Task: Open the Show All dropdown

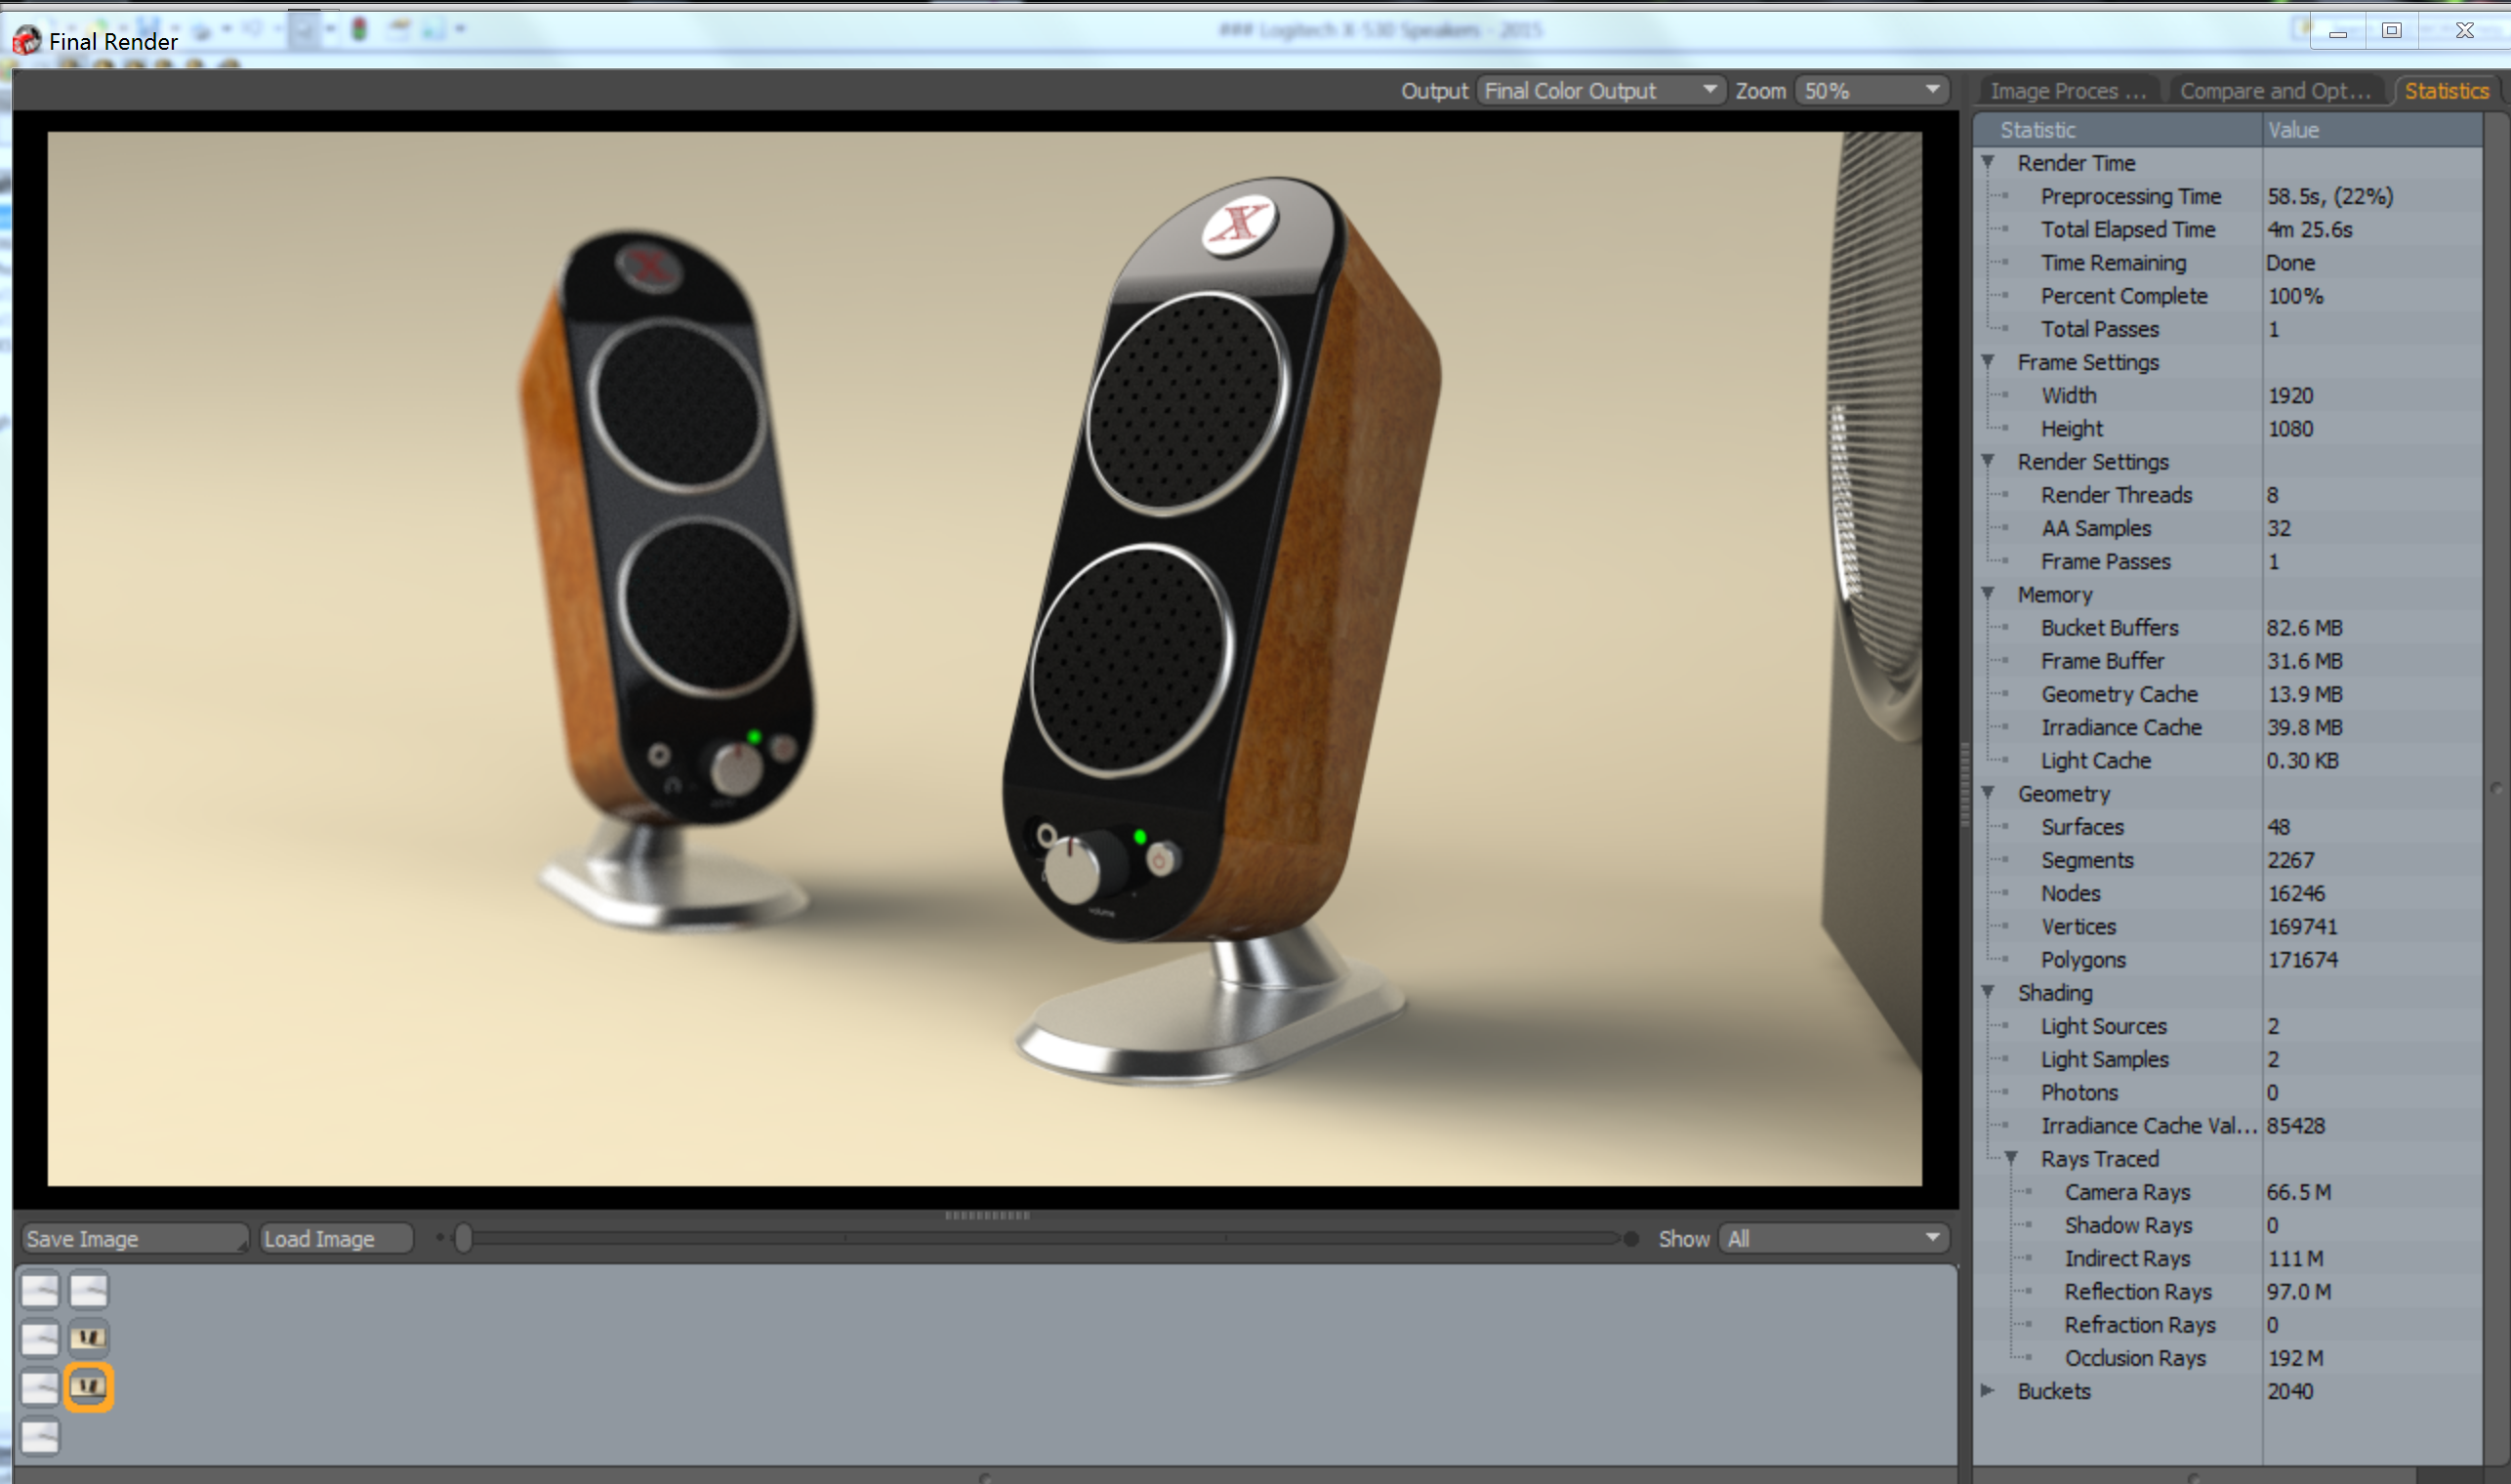Action: pos(1833,1238)
